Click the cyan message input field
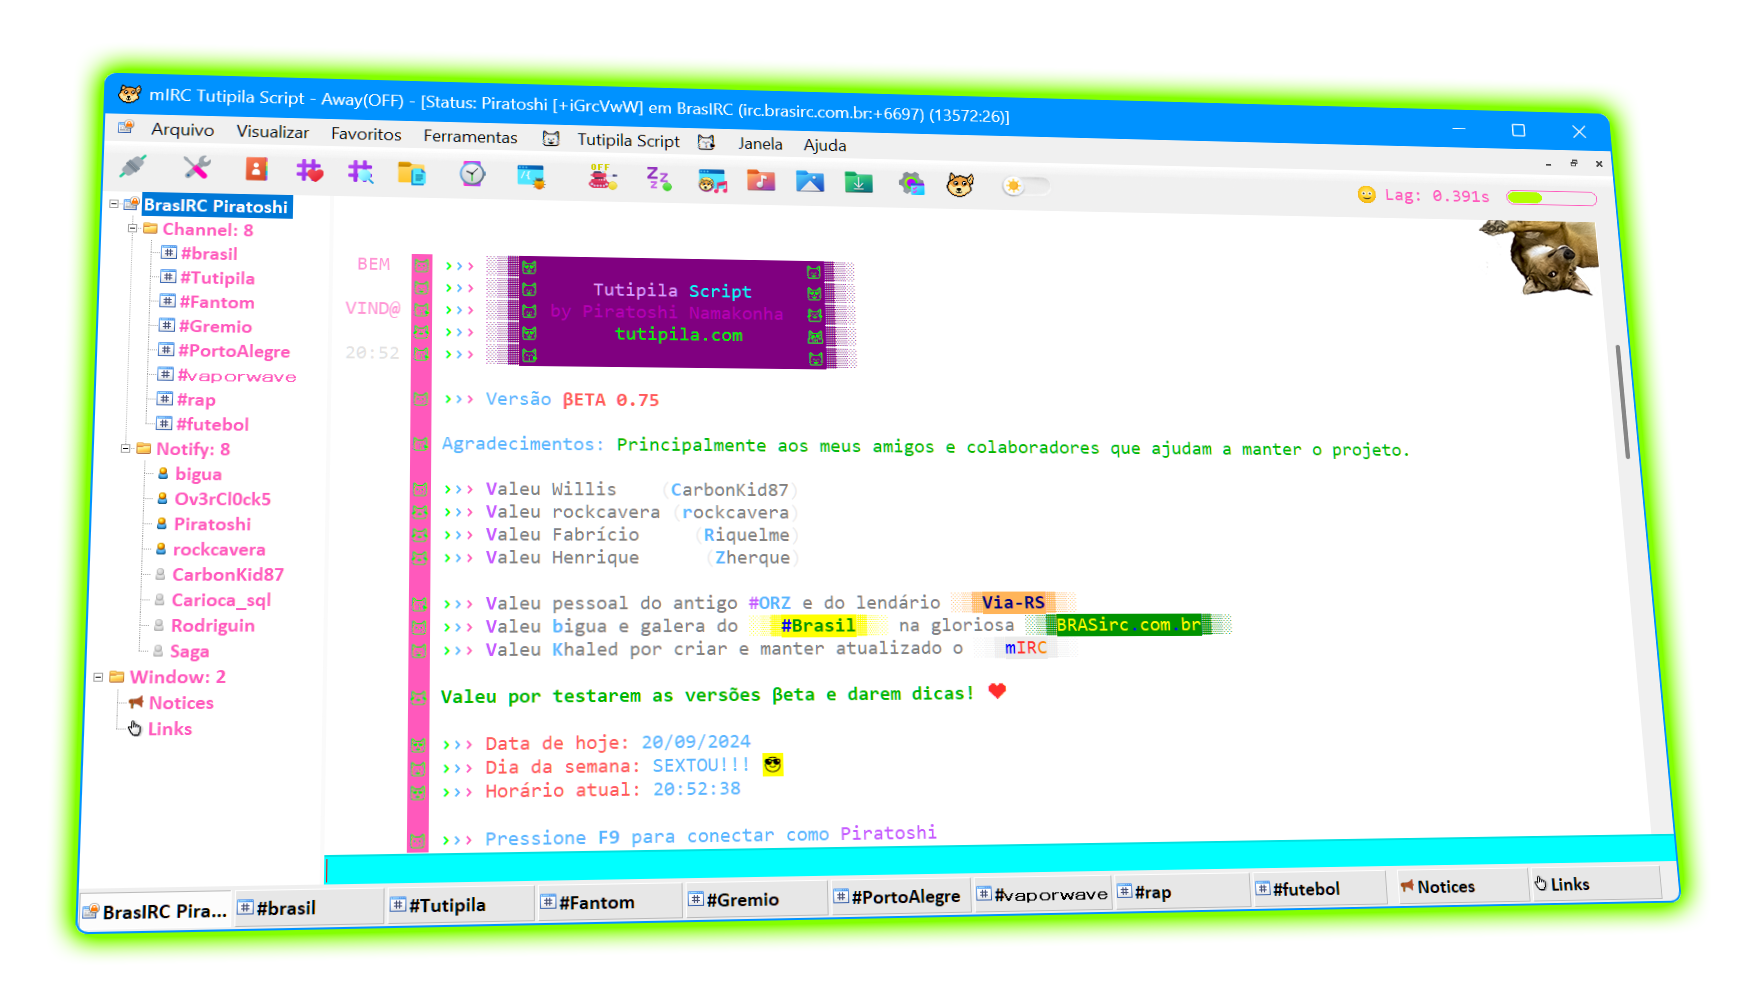Viewport: 1746px width, 995px height. (1000, 859)
